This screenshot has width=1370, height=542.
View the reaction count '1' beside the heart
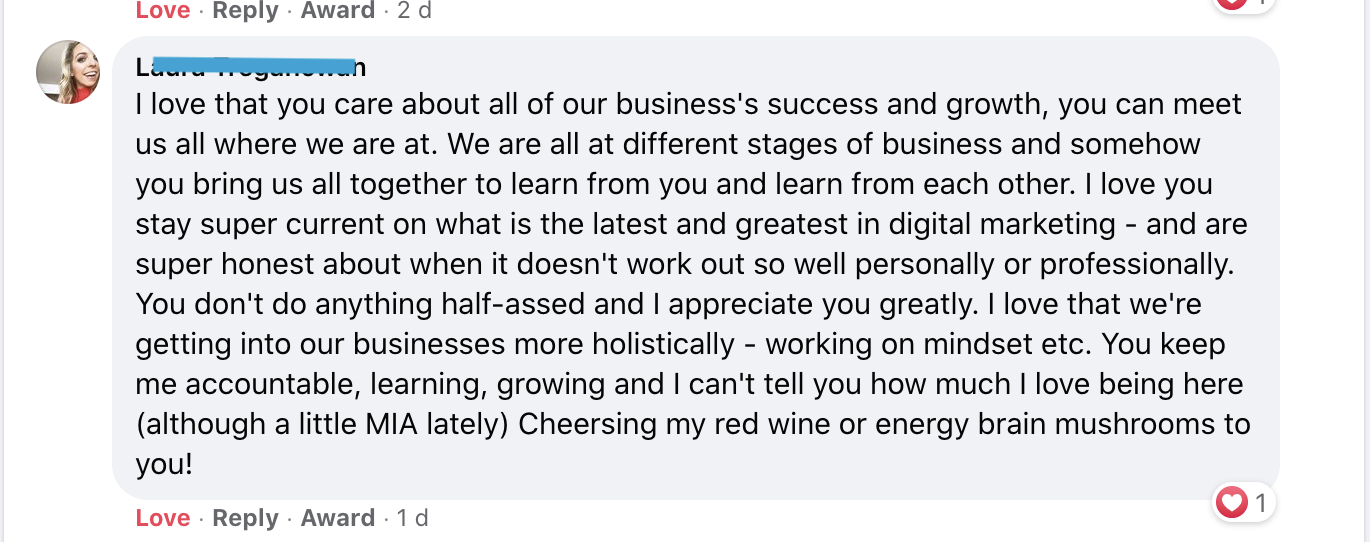point(1260,503)
